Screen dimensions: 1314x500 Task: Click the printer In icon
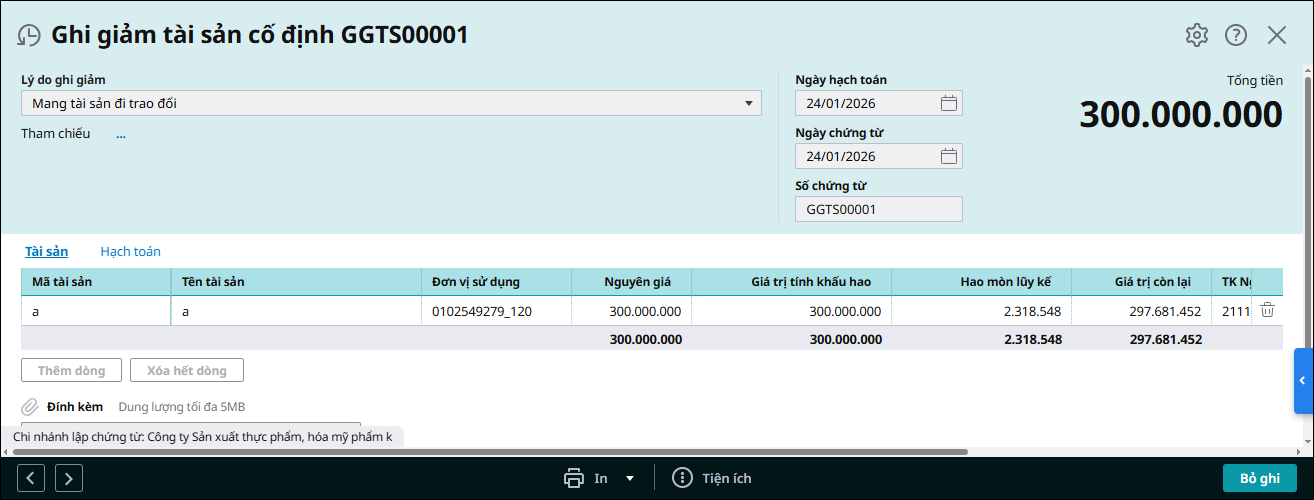(574, 478)
